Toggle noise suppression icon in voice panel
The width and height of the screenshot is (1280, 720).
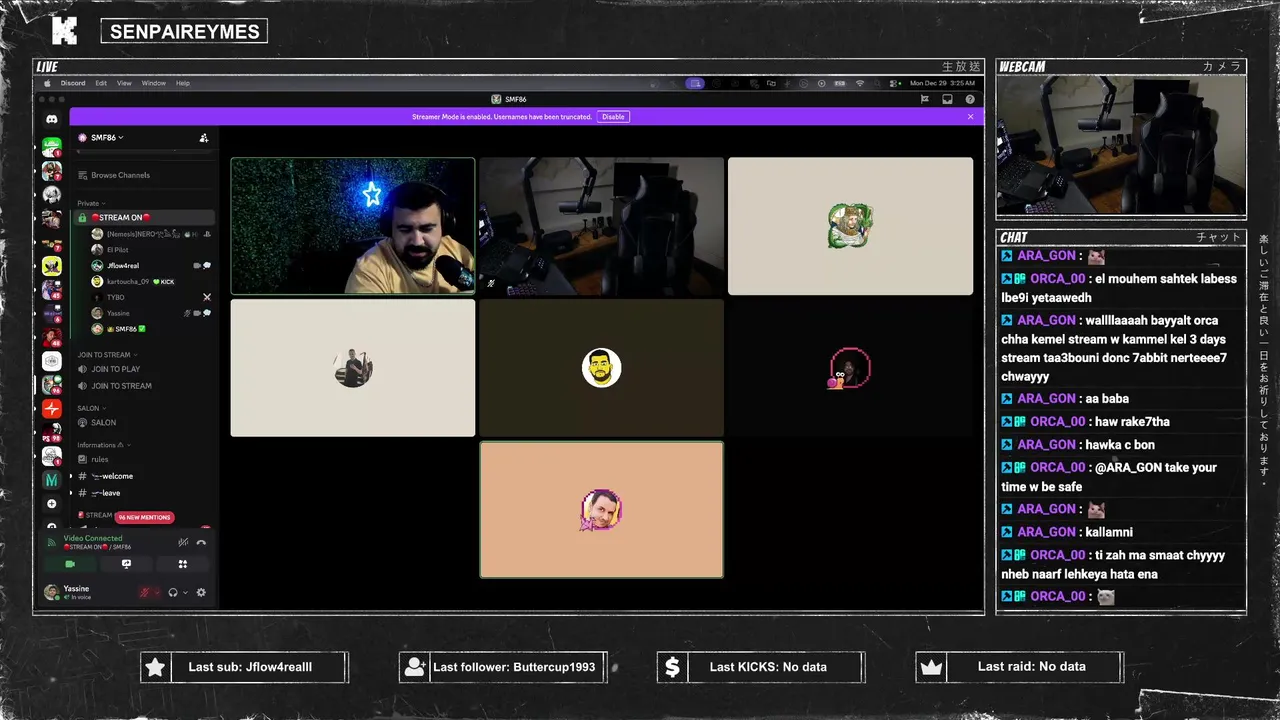(183, 542)
